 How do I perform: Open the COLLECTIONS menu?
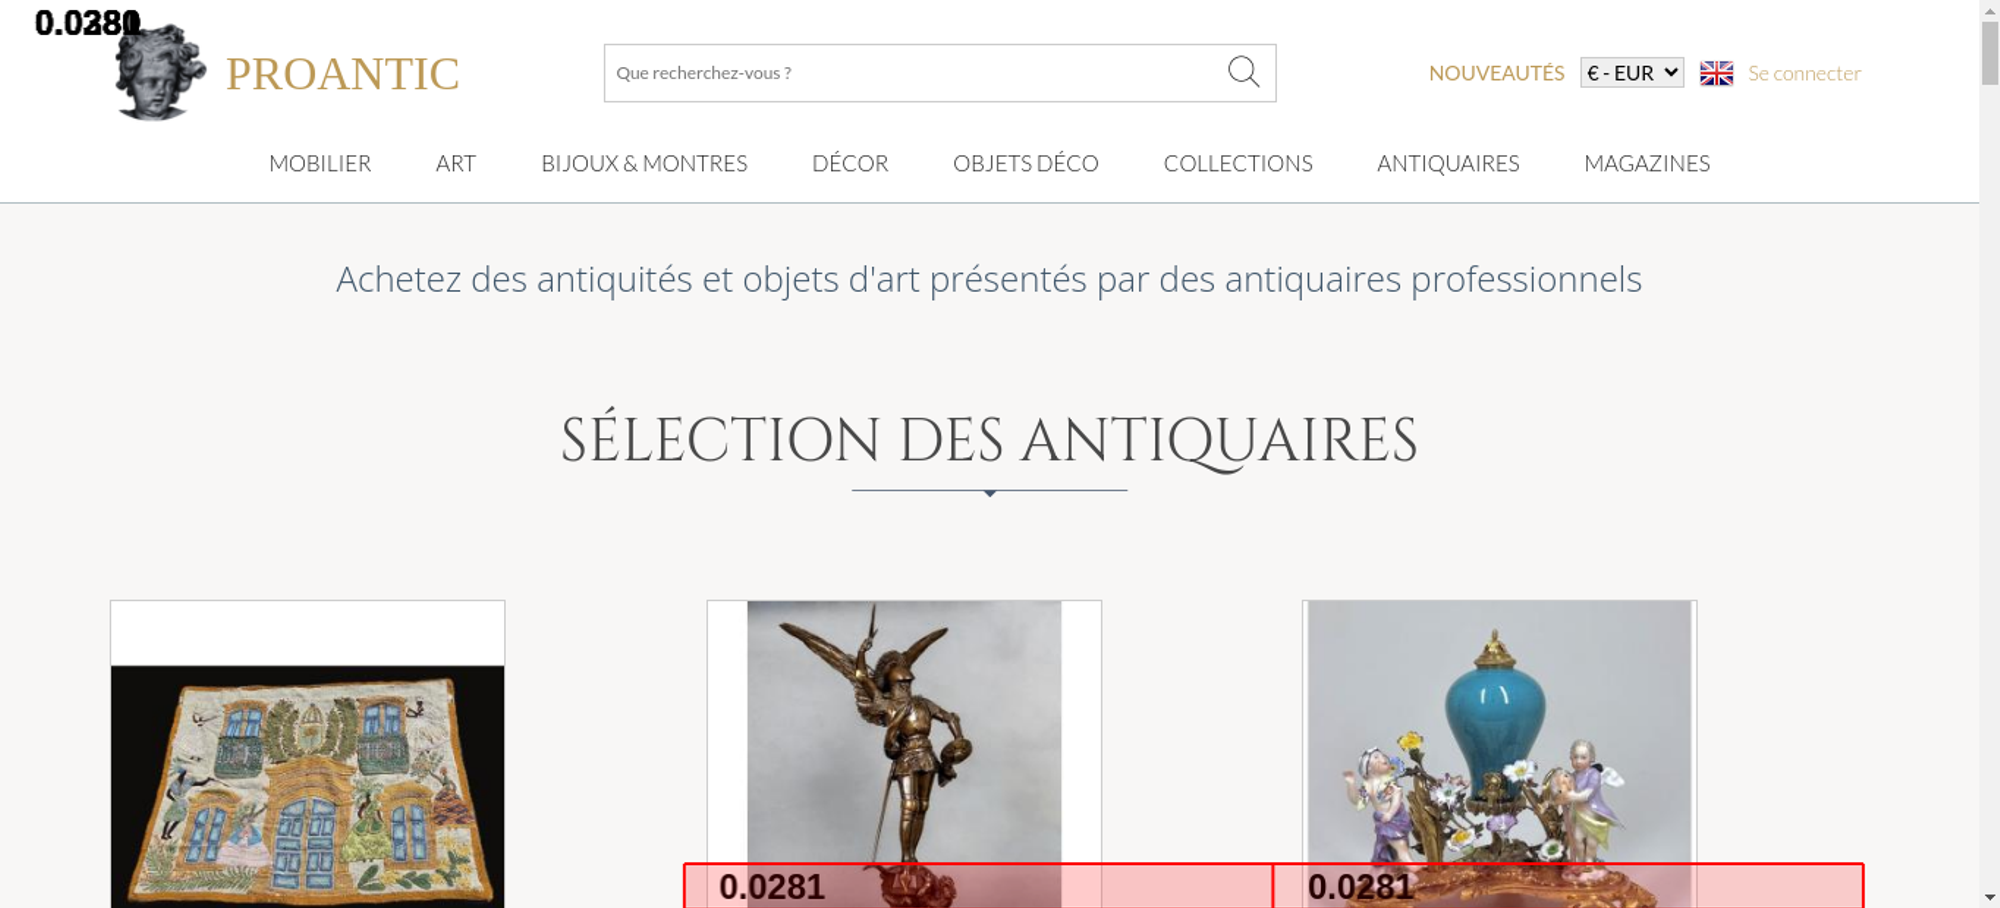(1238, 163)
